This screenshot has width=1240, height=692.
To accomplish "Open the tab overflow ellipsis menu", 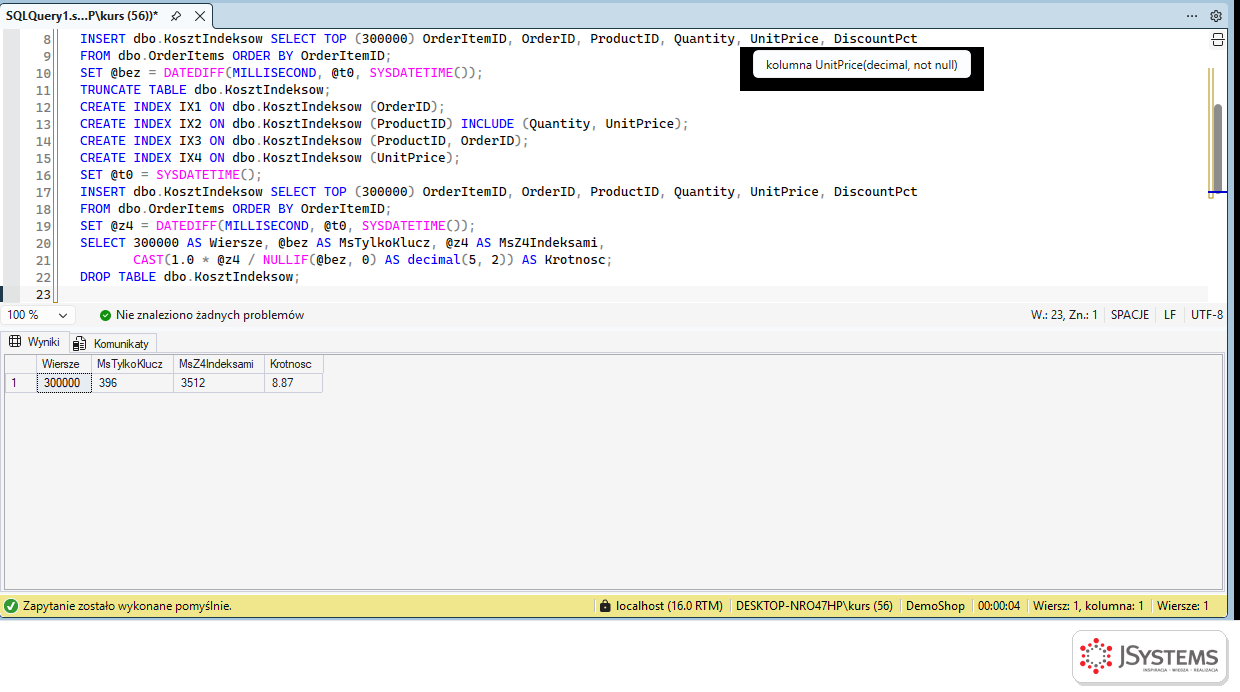I will 1192,16.
